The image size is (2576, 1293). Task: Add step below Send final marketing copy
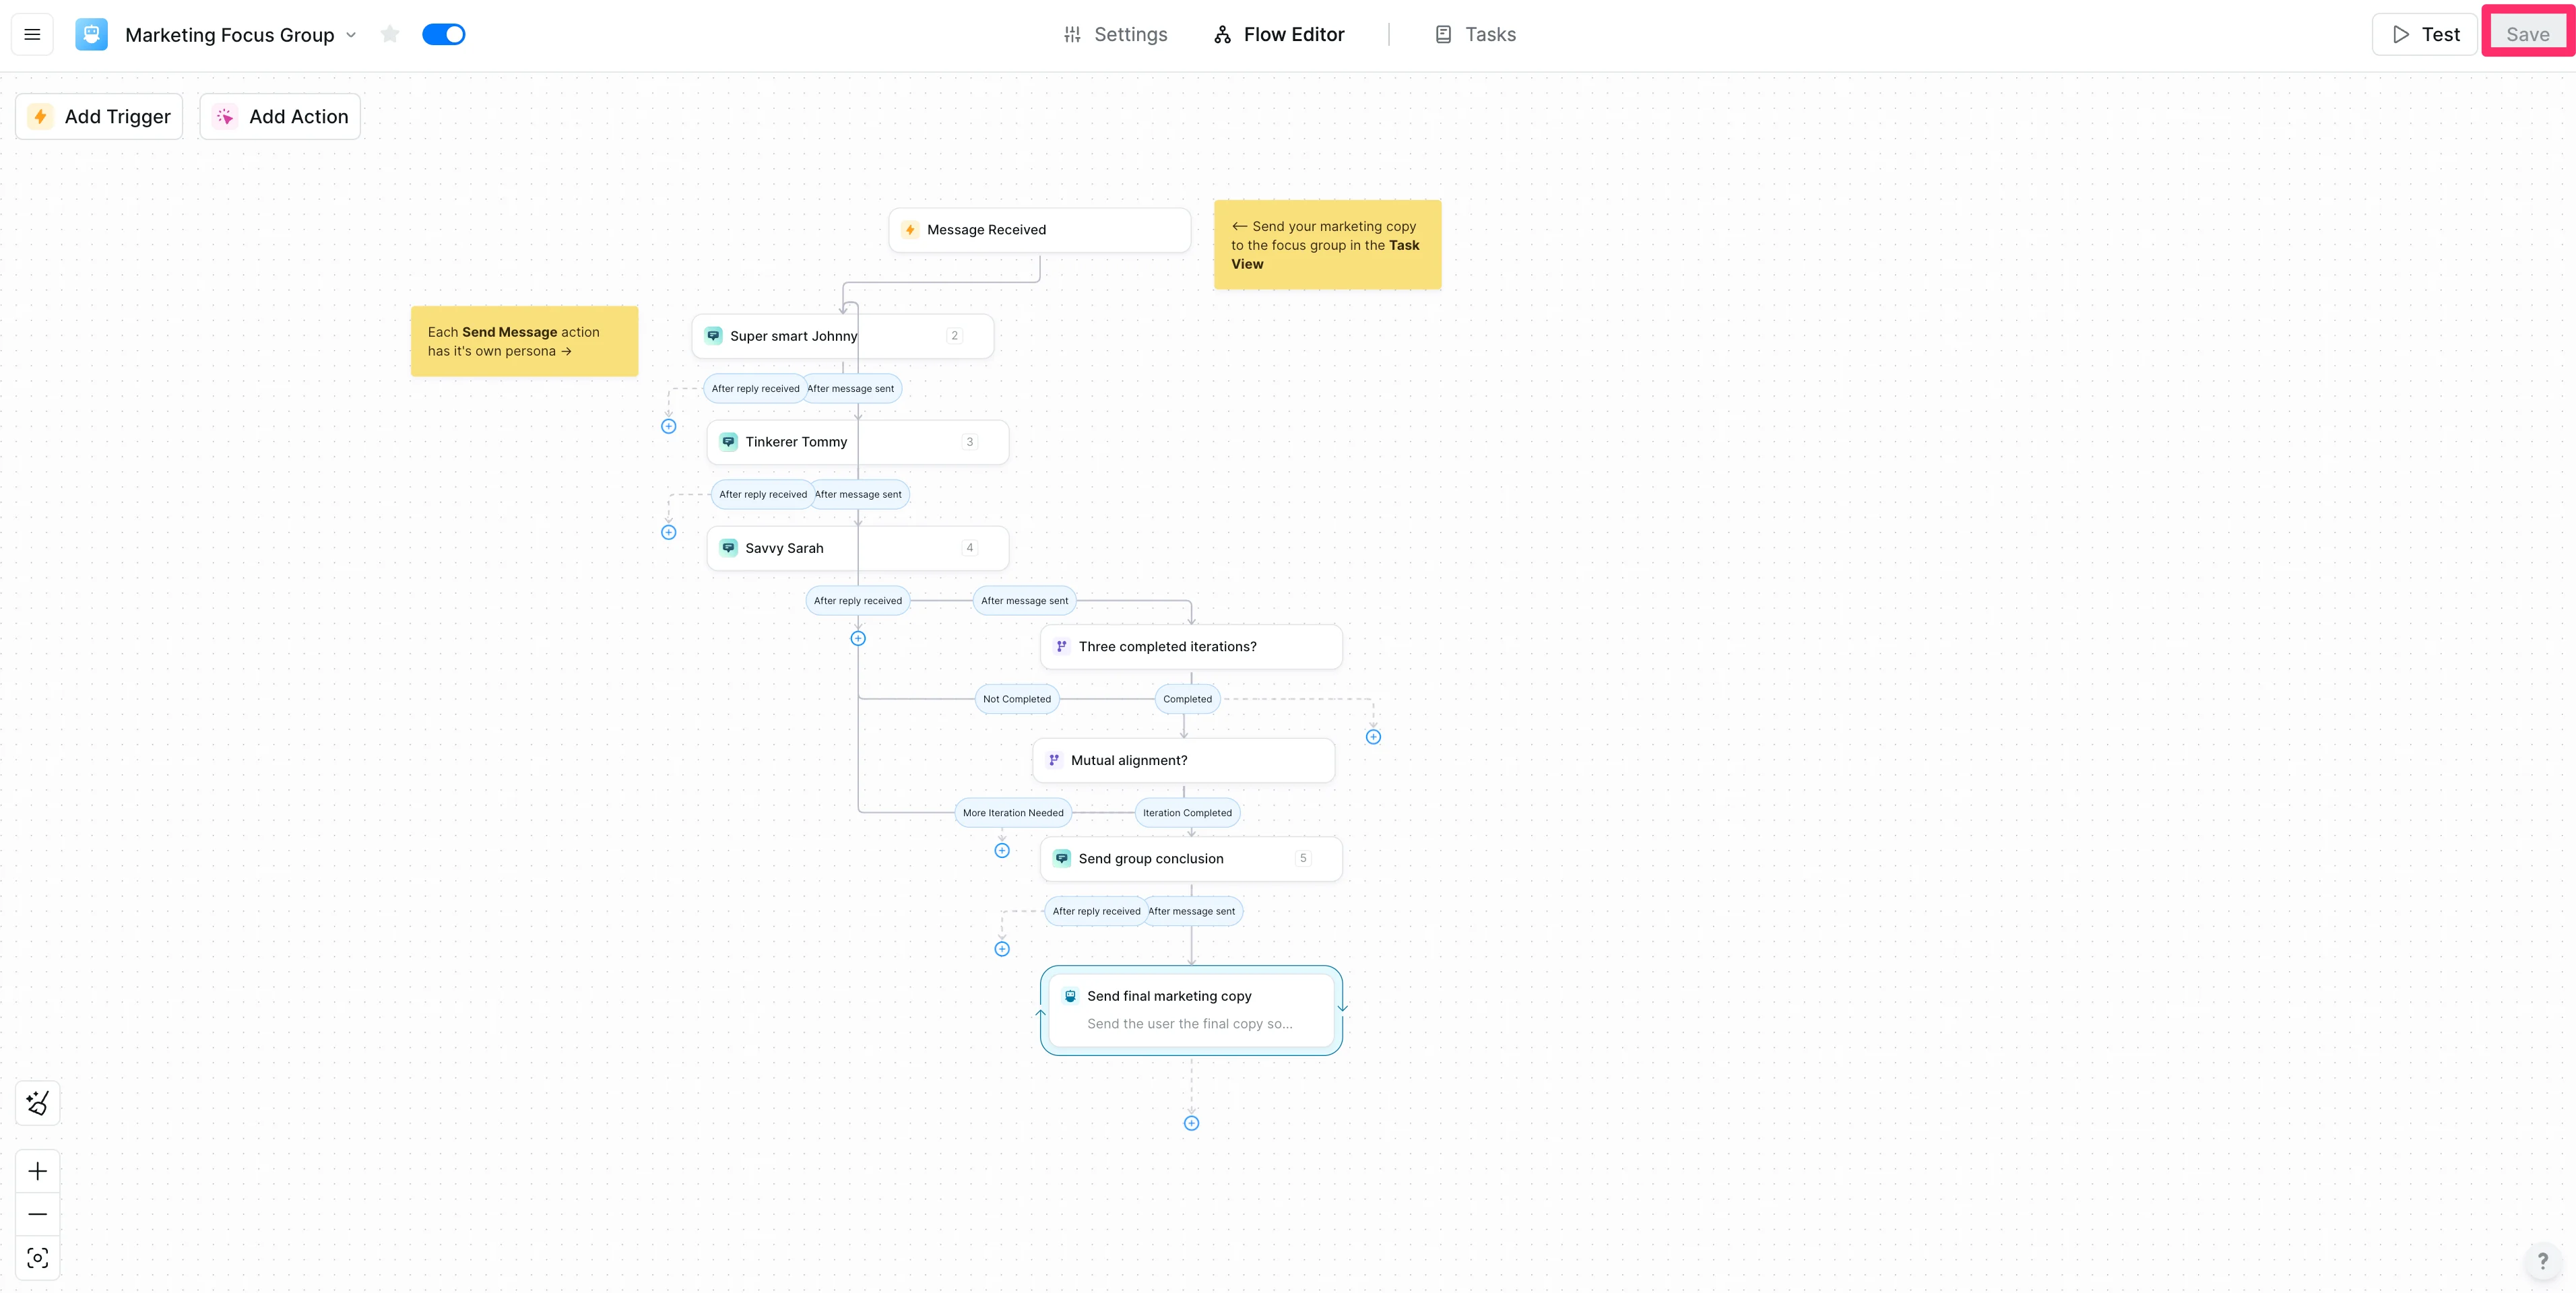pyautogui.click(x=1191, y=1123)
